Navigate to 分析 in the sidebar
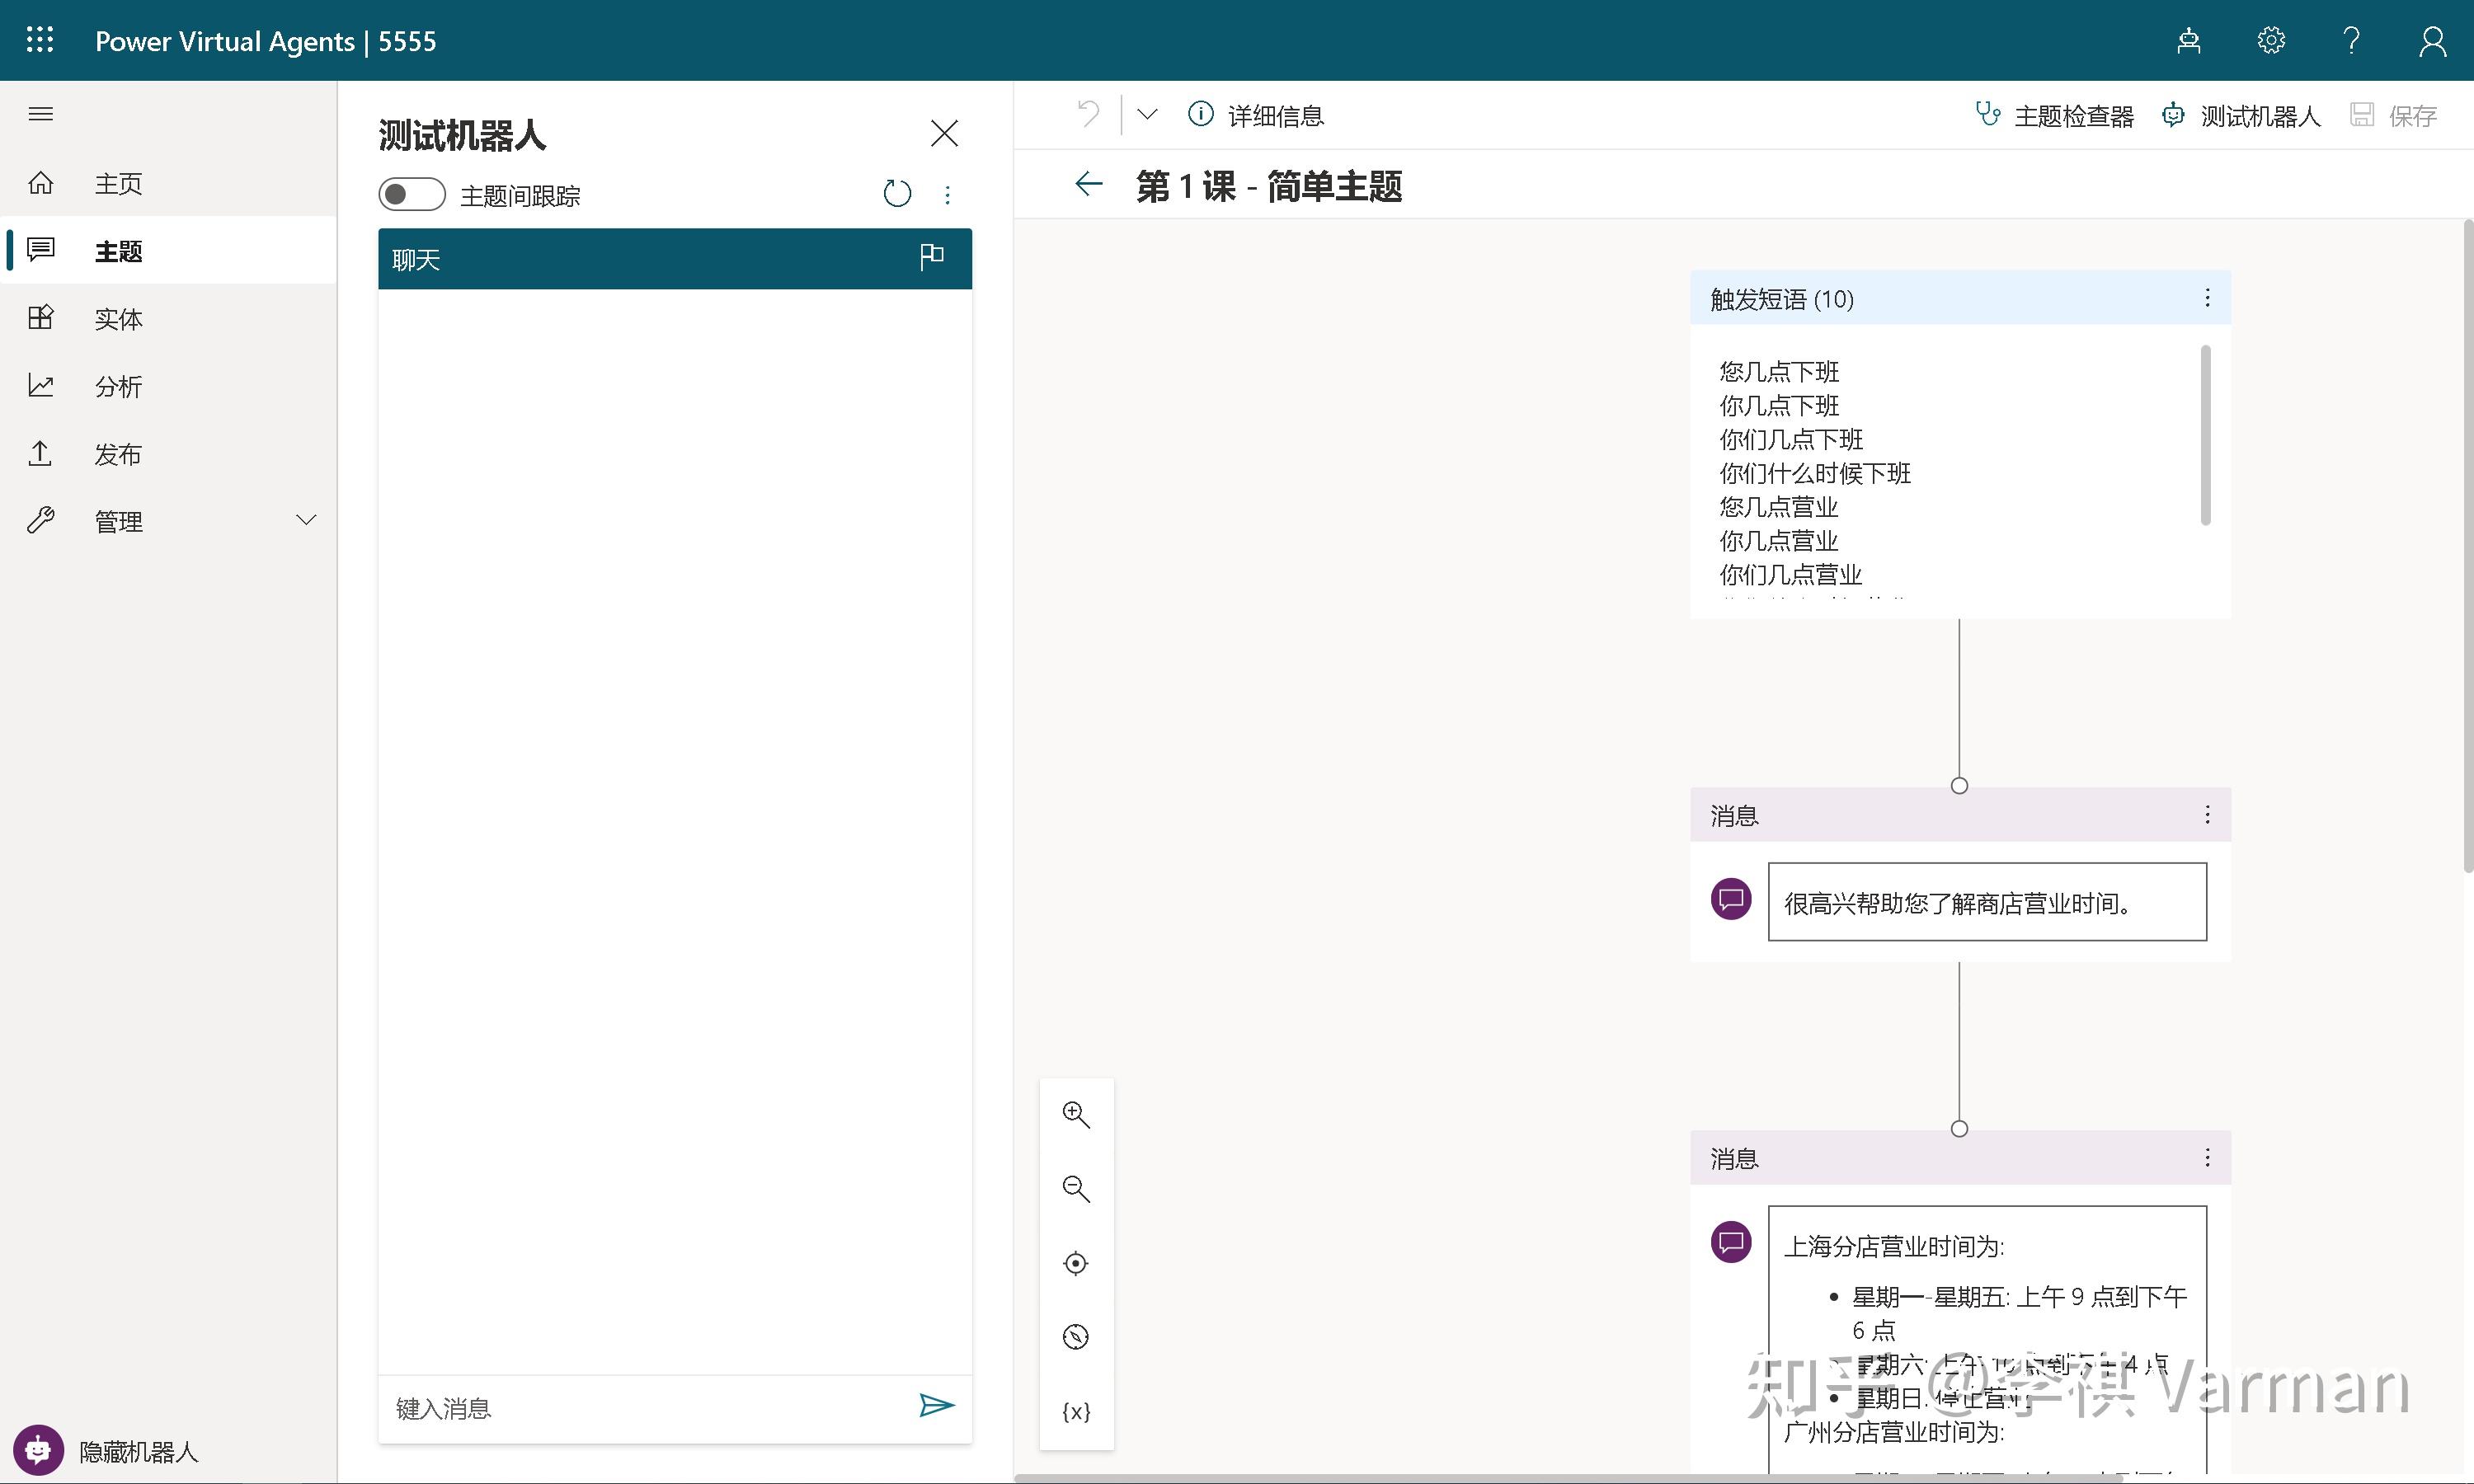 click(117, 385)
